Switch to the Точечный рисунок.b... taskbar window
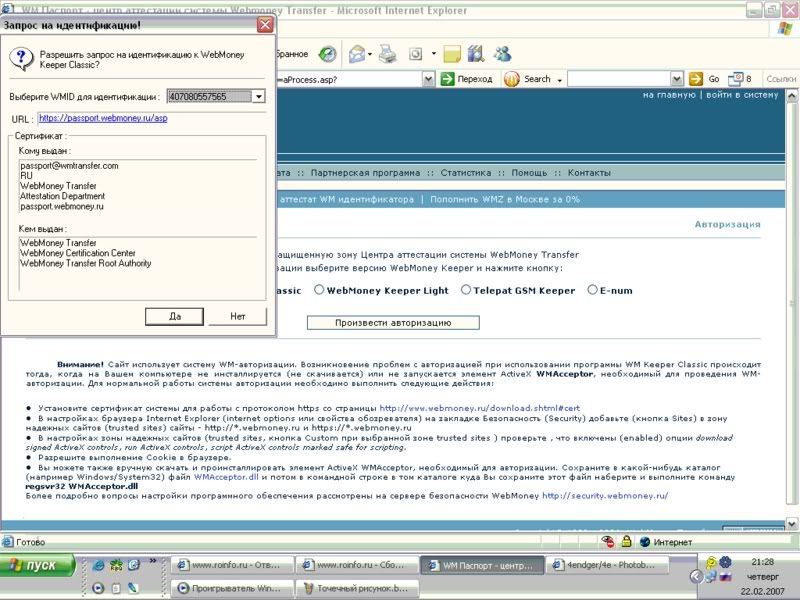Viewport: 800px width, 600px height. [x=358, y=588]
